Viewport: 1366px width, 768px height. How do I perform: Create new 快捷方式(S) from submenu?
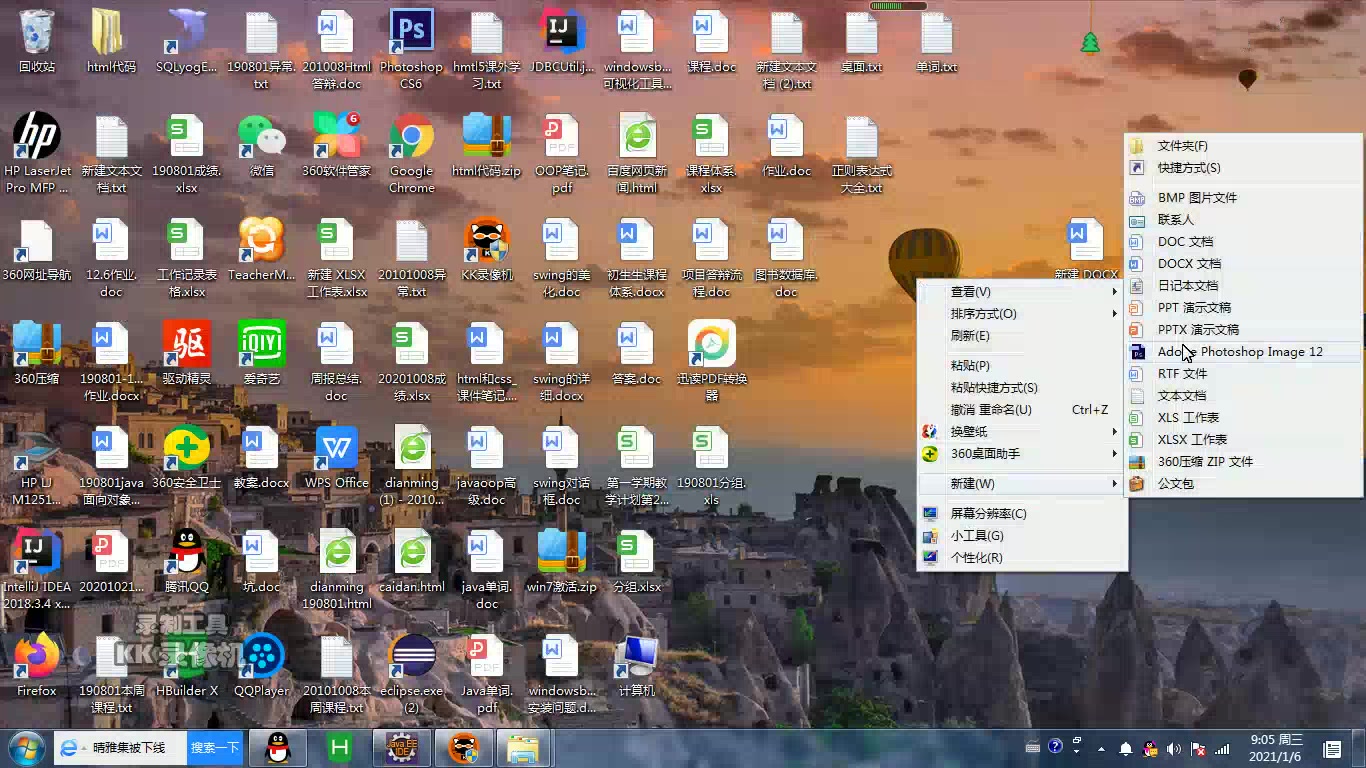pos(1244,168)
